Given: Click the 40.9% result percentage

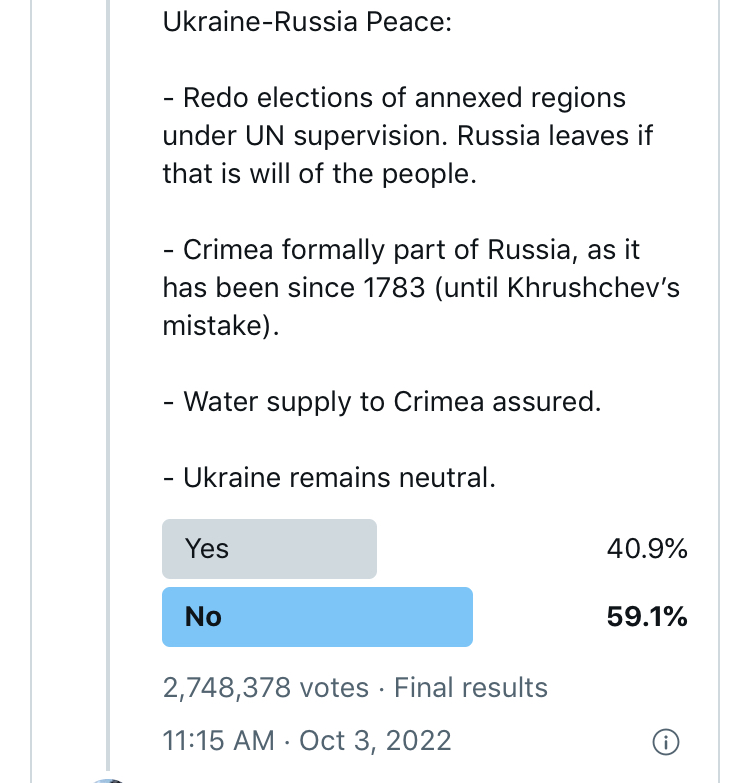Looking at the screenshot, I should point(646,549).
